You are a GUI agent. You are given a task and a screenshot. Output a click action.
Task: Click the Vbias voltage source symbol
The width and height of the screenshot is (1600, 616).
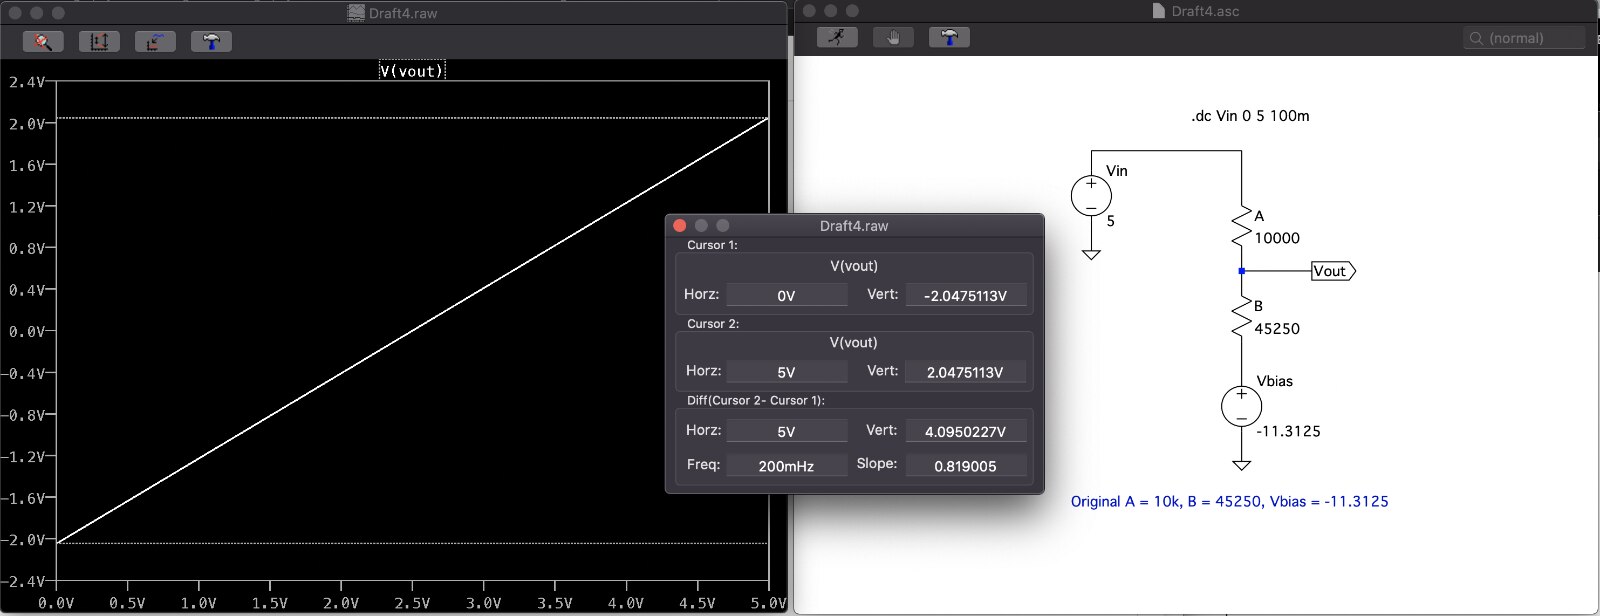(1241, 406)
